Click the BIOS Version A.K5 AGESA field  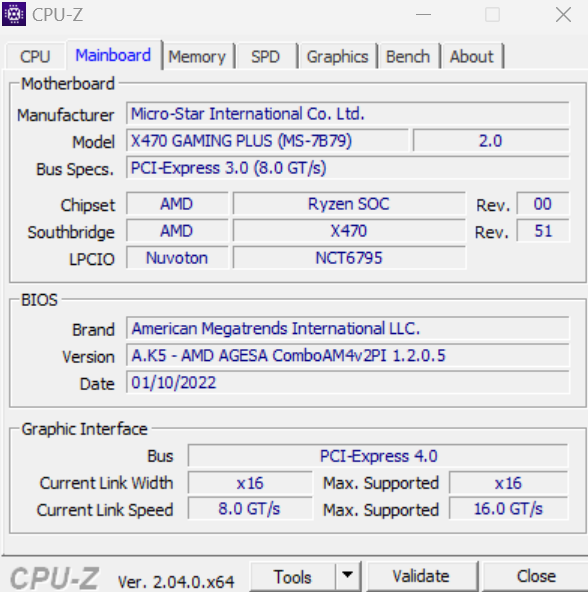click(347, 356)
